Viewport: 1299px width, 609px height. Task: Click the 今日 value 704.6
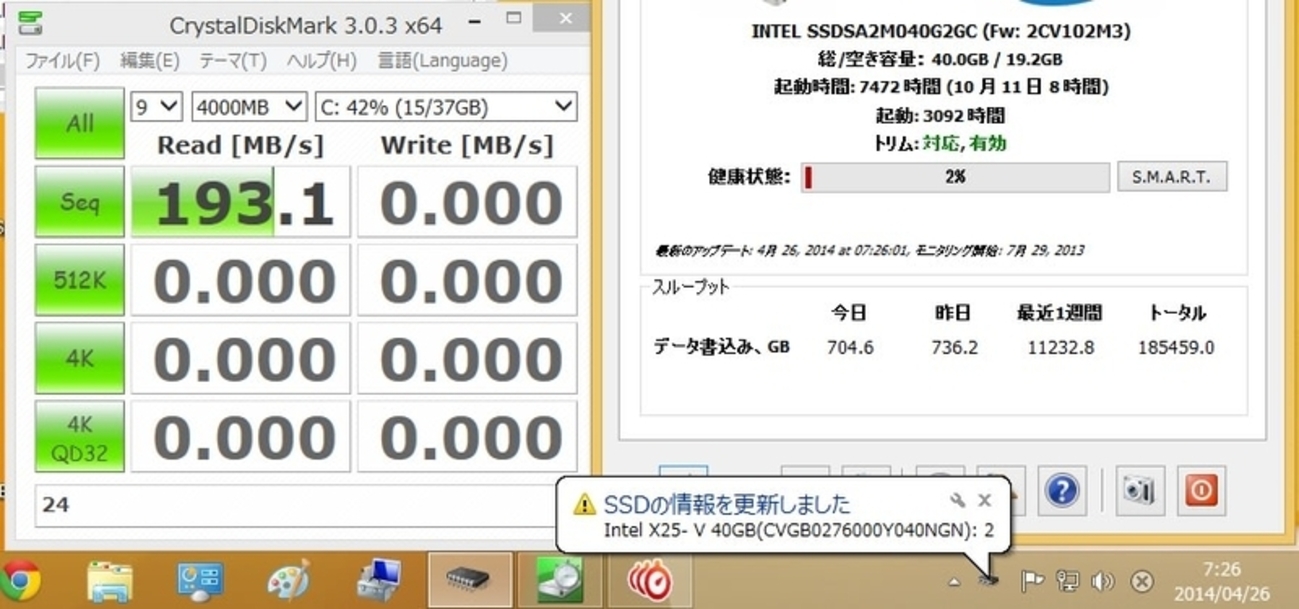pyautogui.click(x=850, y=348)
